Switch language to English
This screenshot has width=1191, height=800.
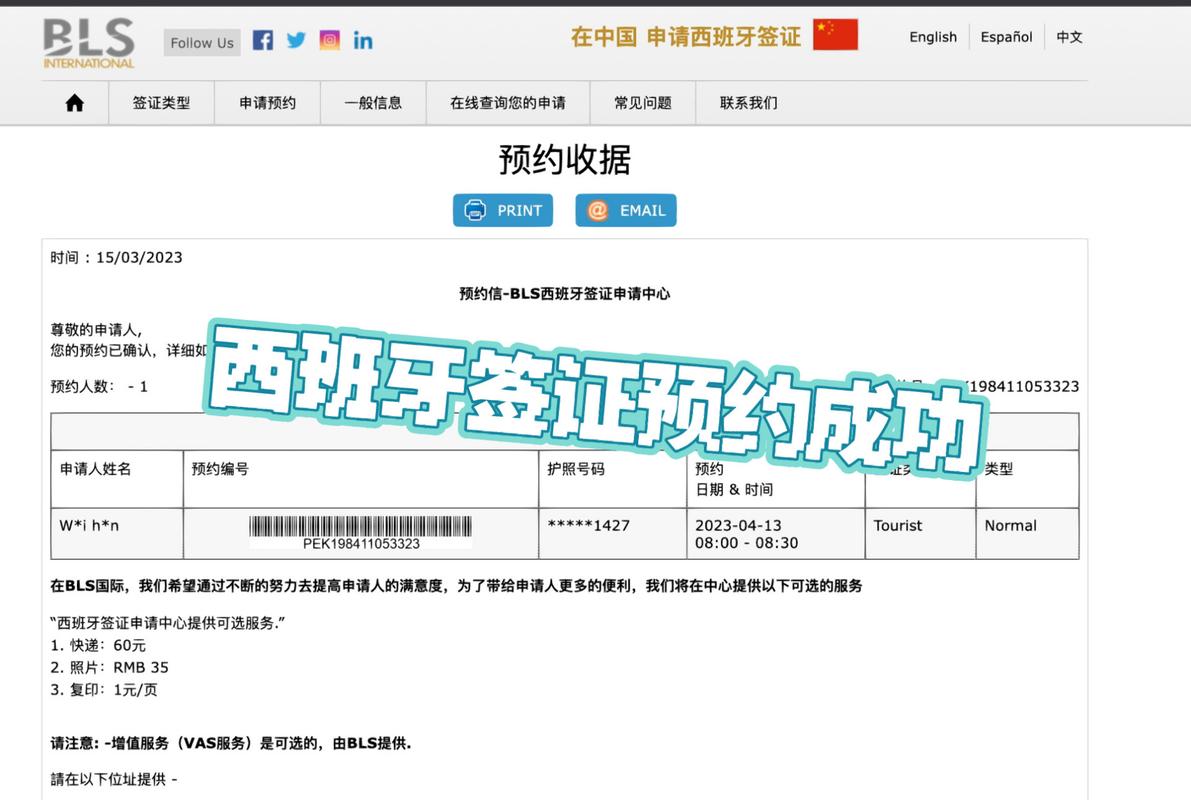(933, 36)
